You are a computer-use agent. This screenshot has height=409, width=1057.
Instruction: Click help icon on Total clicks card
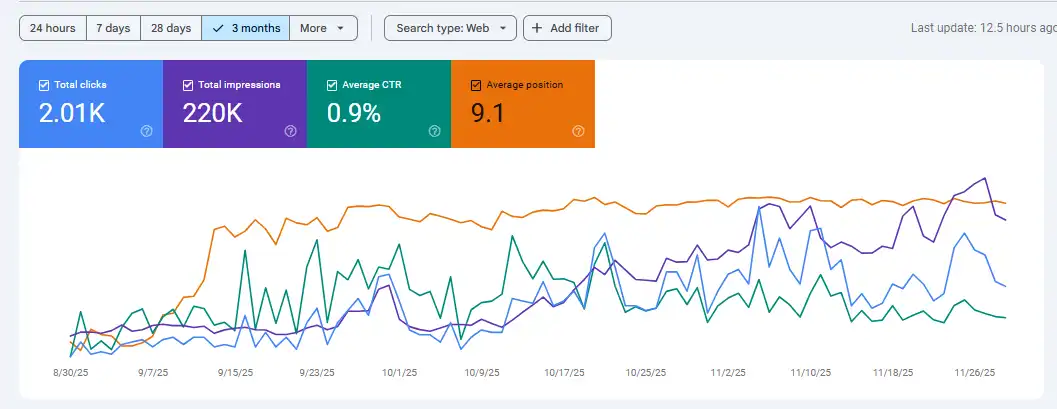coord(147,131)
